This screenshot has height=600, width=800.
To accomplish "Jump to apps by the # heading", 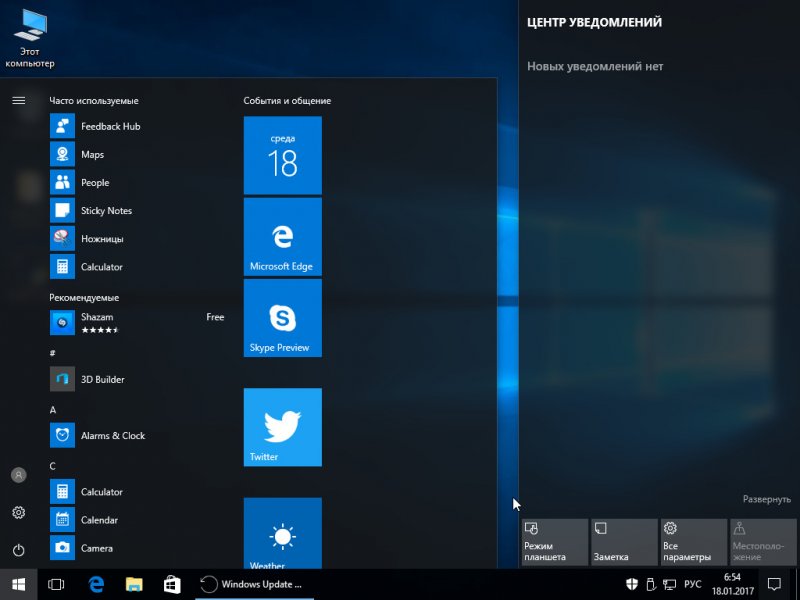I will [53, 353].
